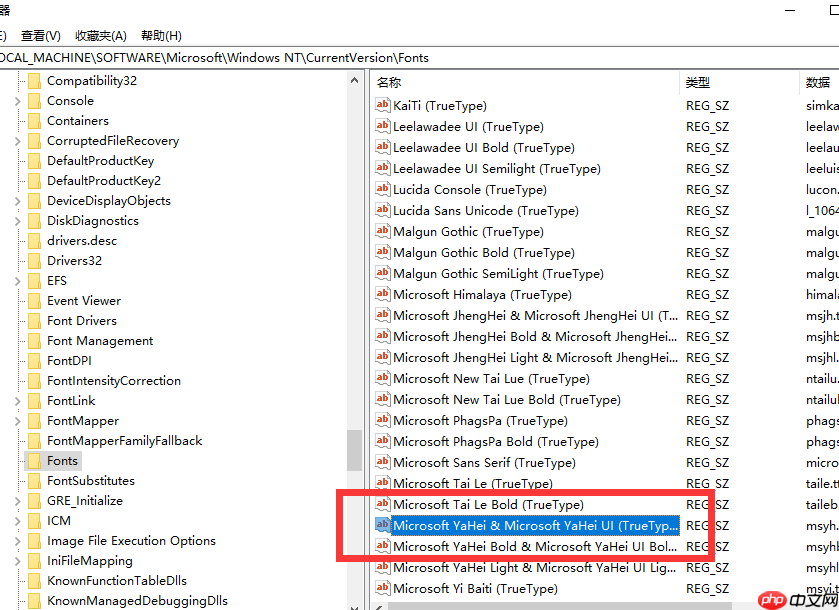Click the tree pane vertical scrollbar thumb
839x610 pixels.
click(354, 450)
